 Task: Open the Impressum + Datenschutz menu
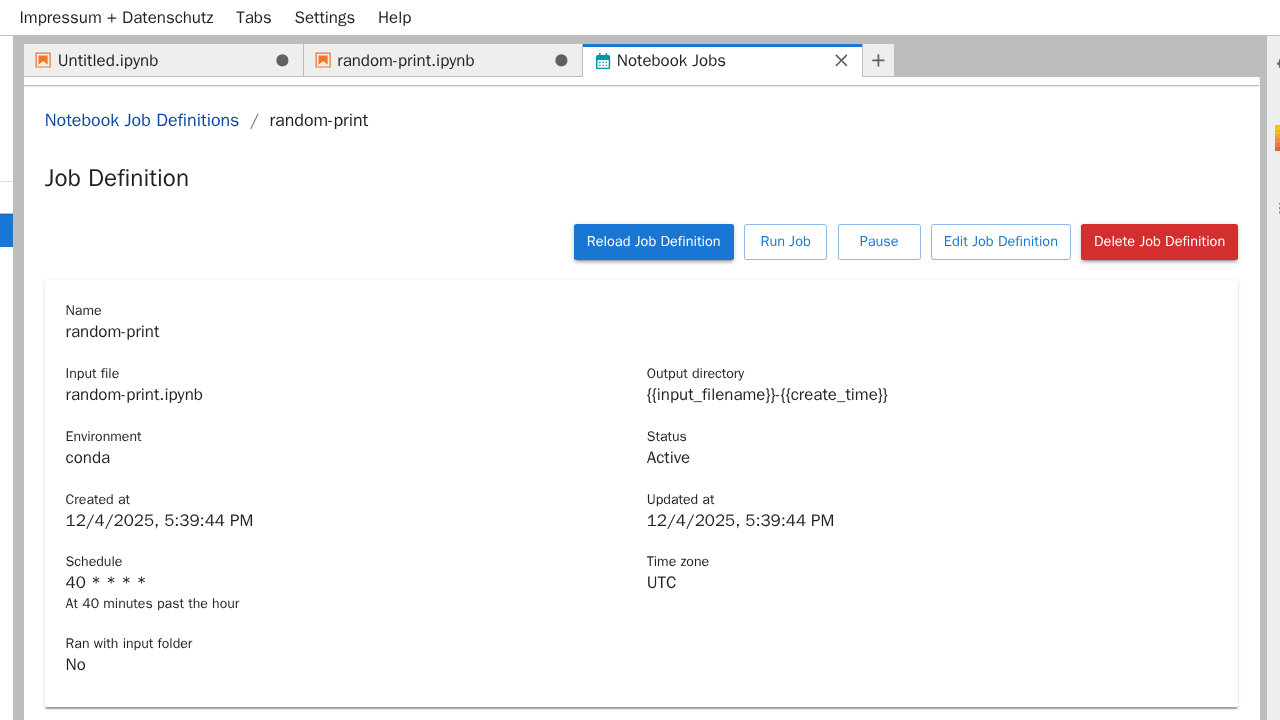pos(116,17)
